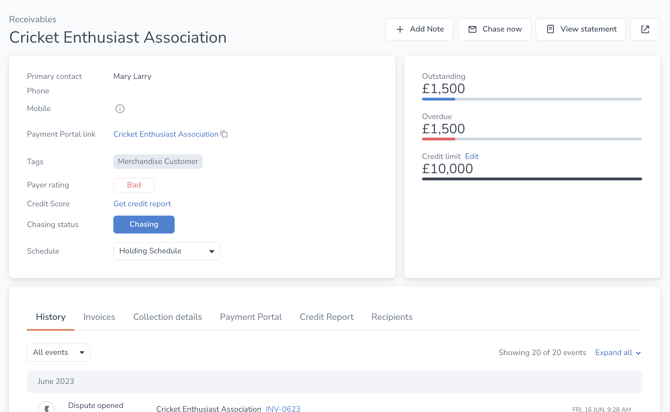670x412 pixels.
Task: Open the Holding Schedule dropdown
Action: point(166,252)
